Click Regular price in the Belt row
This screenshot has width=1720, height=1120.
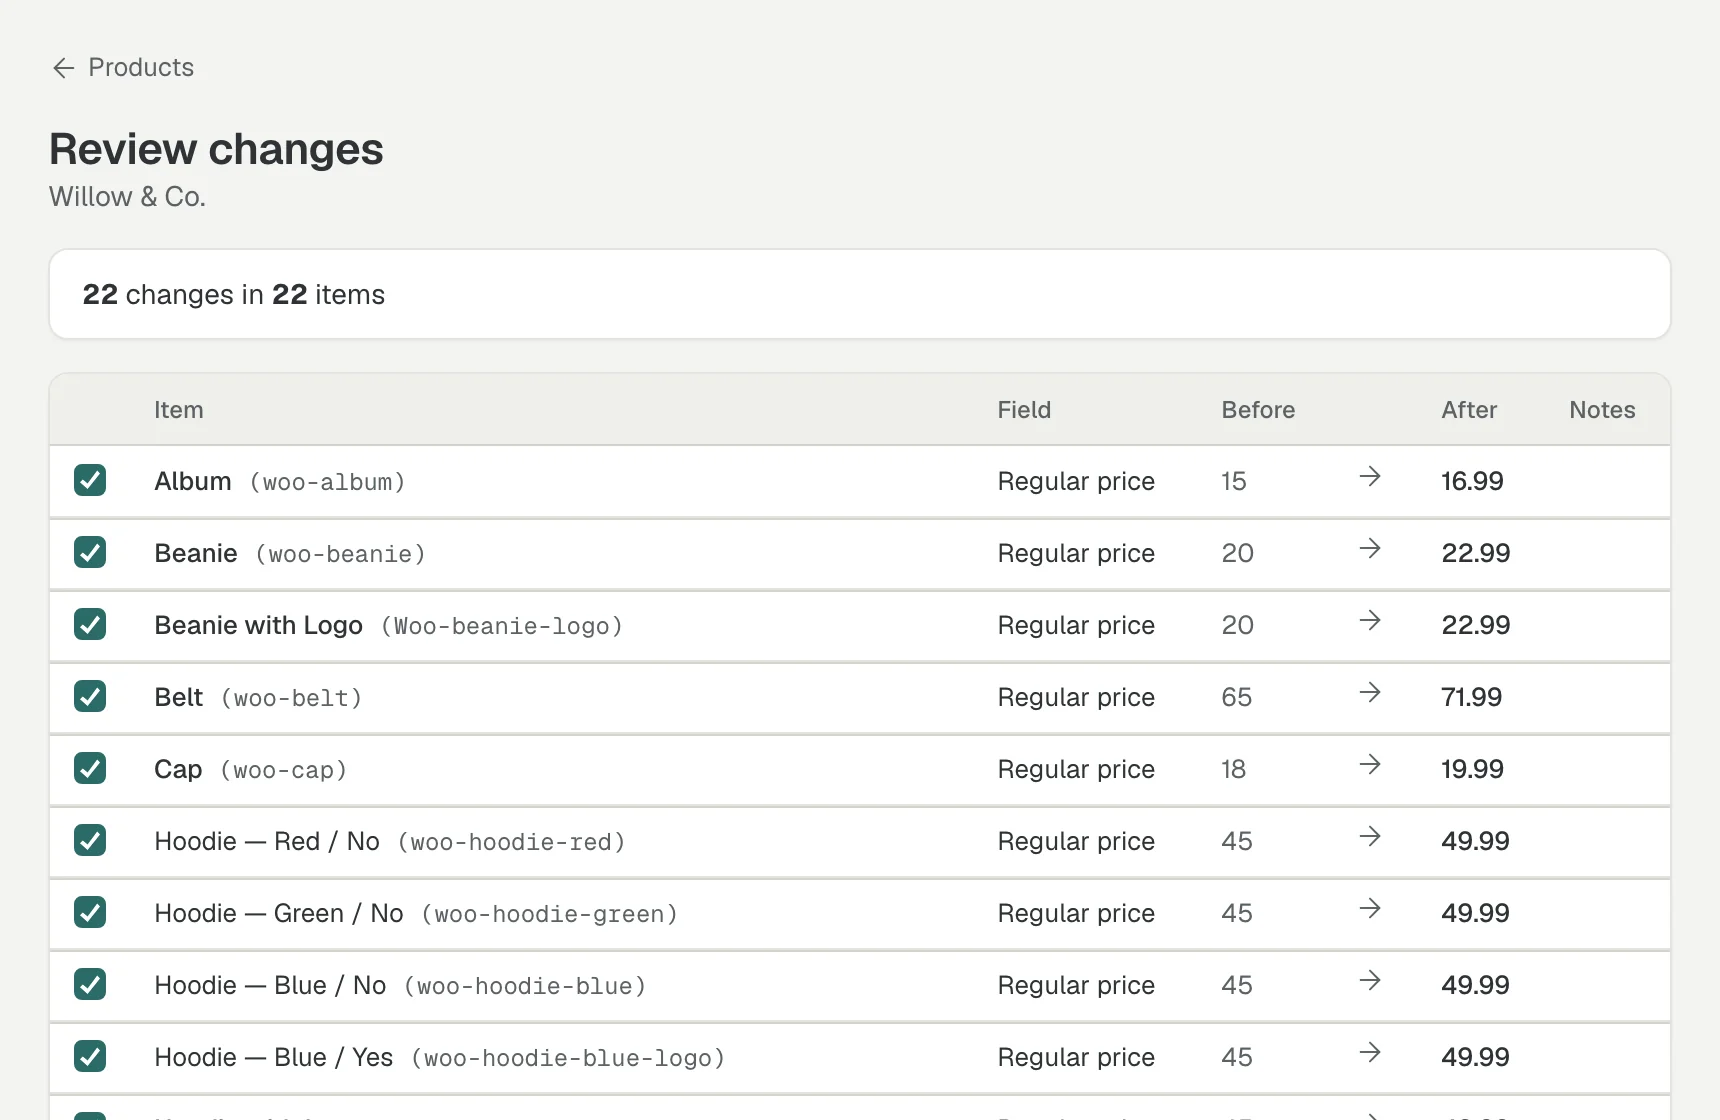point(1076,697)
